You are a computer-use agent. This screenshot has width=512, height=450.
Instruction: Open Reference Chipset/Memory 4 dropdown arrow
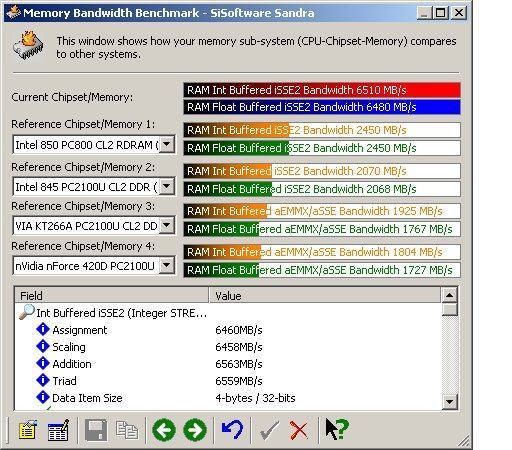point(167,266)
